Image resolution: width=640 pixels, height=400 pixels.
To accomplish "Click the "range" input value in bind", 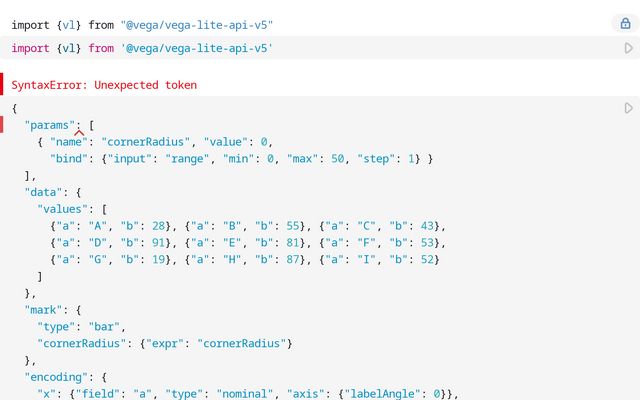I will click(187, 158).
